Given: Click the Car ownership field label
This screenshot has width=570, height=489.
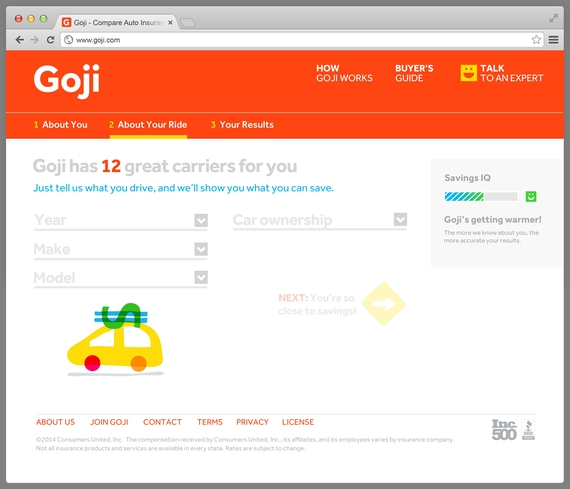Looking at the screenshot, I should tap(282, 220).
